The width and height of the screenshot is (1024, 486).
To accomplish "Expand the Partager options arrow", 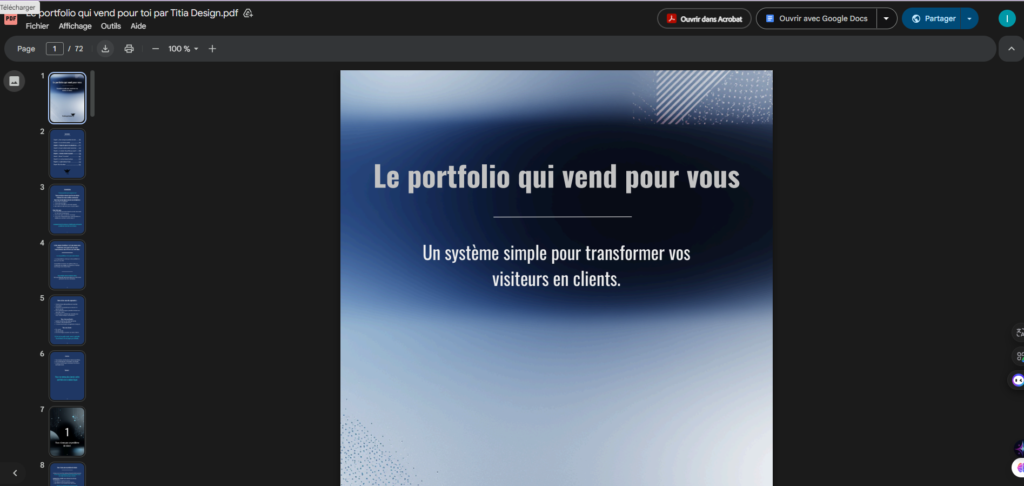I will (x=968, y=18).
